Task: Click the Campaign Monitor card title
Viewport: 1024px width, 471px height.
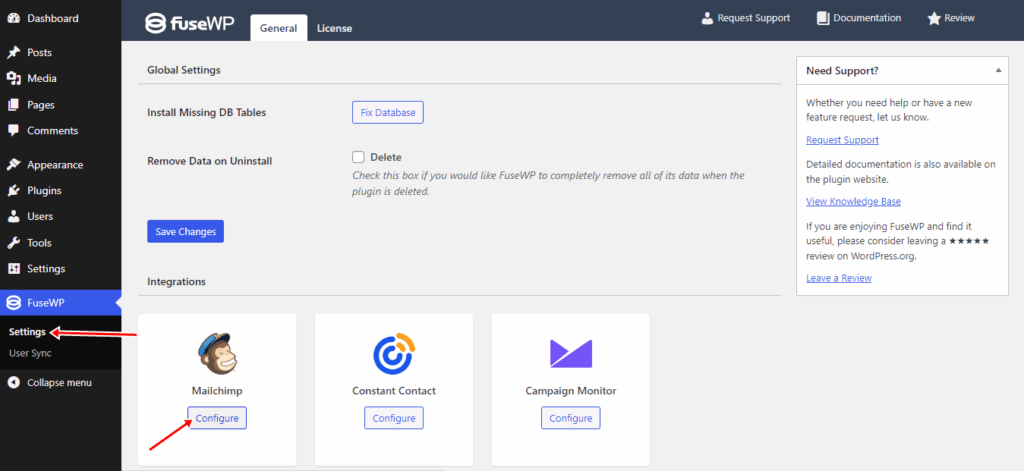Action: point(571,391)
